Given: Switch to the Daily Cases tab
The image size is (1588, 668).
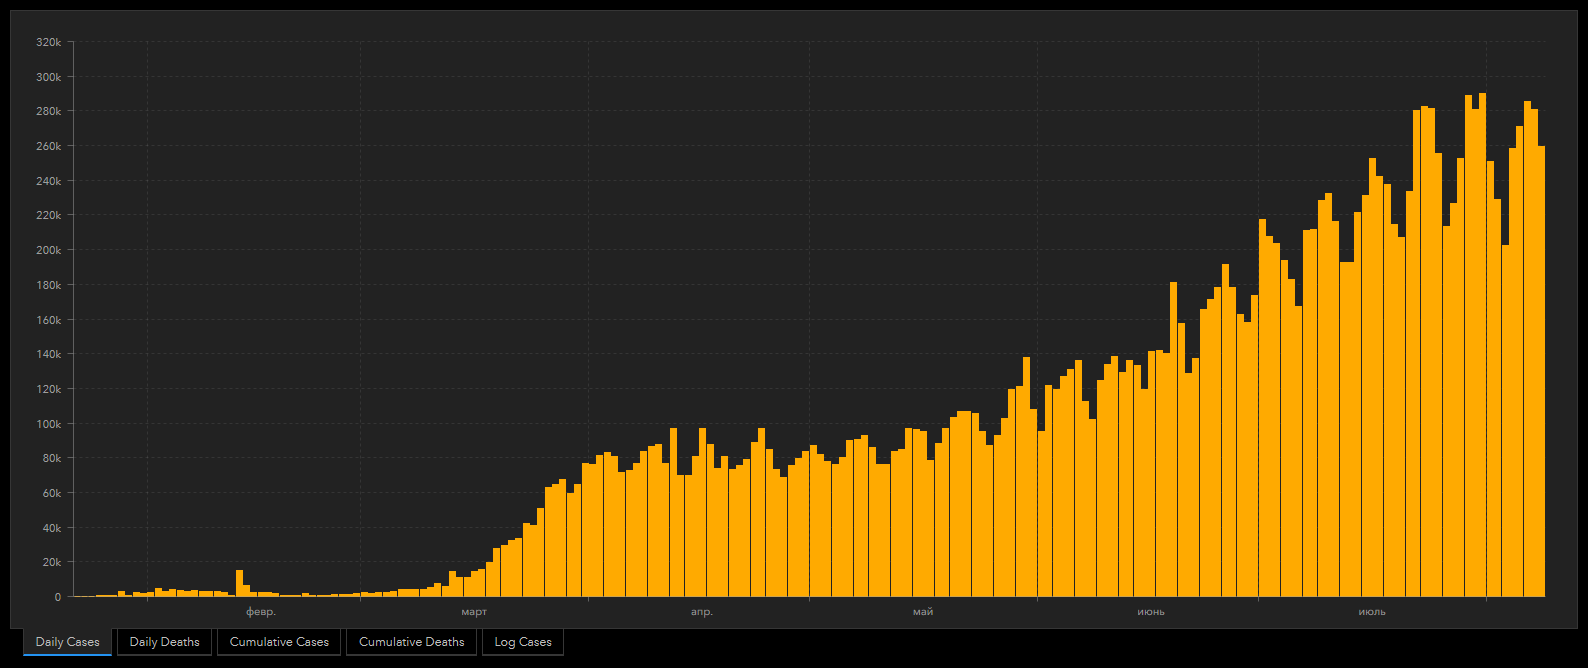Looking at the screenshot, I should tap(67, 642).
